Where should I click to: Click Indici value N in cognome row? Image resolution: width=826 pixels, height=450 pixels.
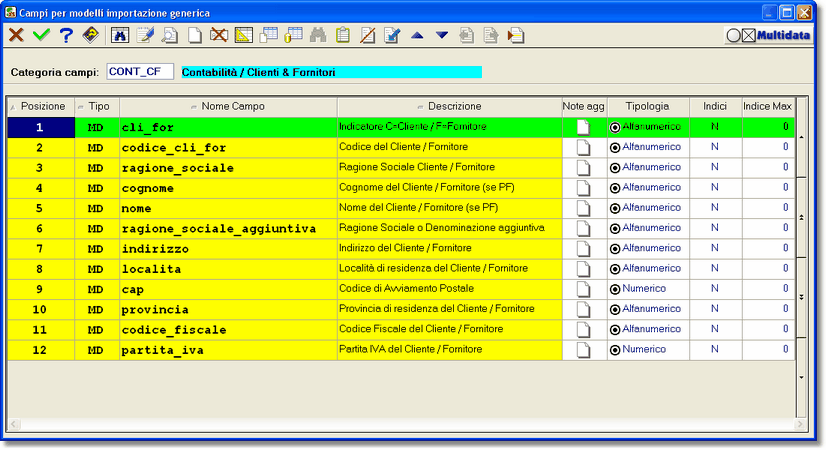coord(715,188)
